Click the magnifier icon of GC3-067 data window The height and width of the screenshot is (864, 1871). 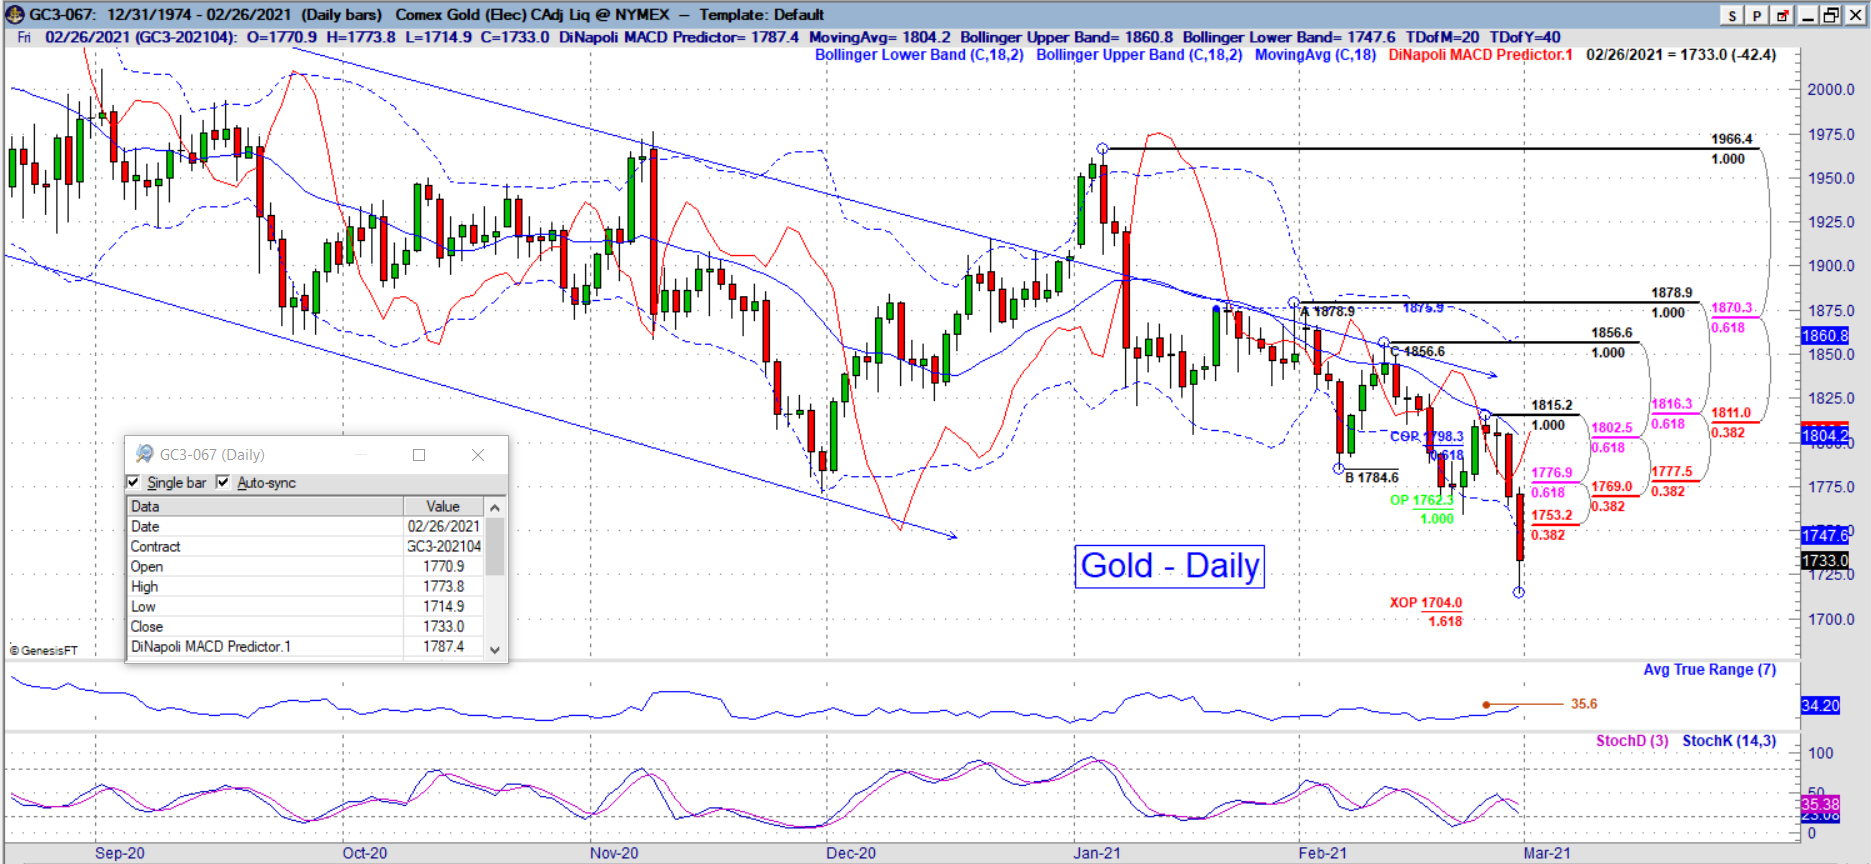point(144,454)
